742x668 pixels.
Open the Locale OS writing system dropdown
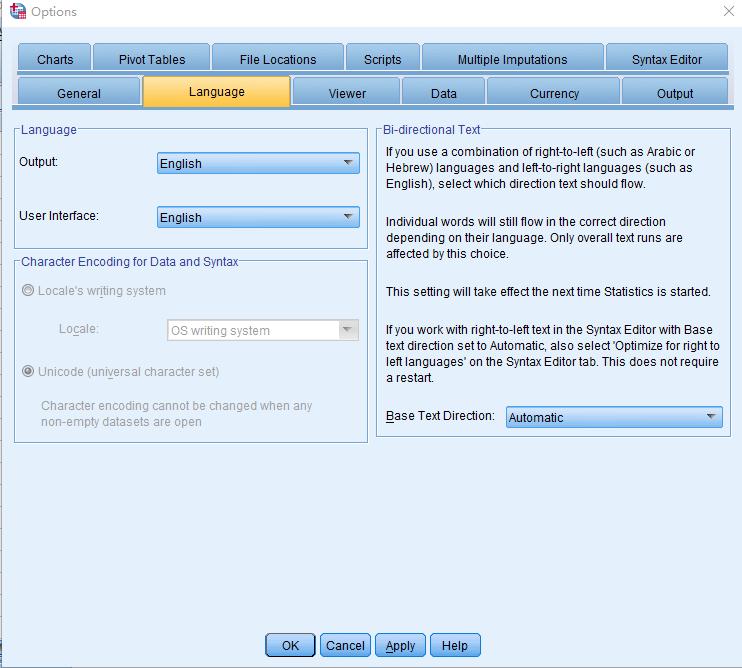tap(263, 330)
